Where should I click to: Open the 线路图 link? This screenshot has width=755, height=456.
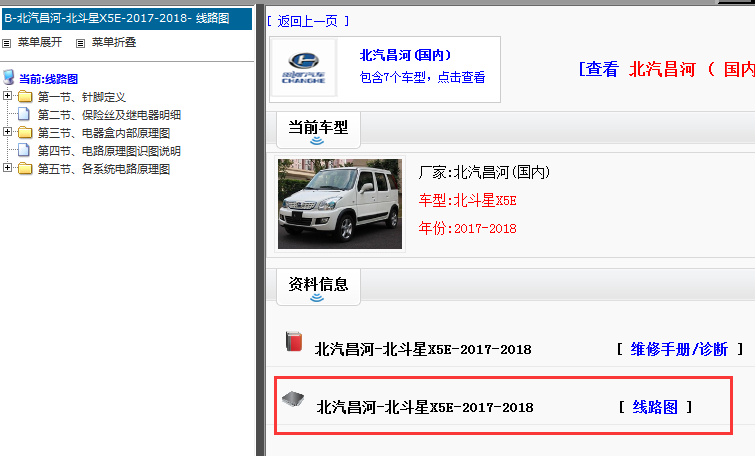(655, 407)
